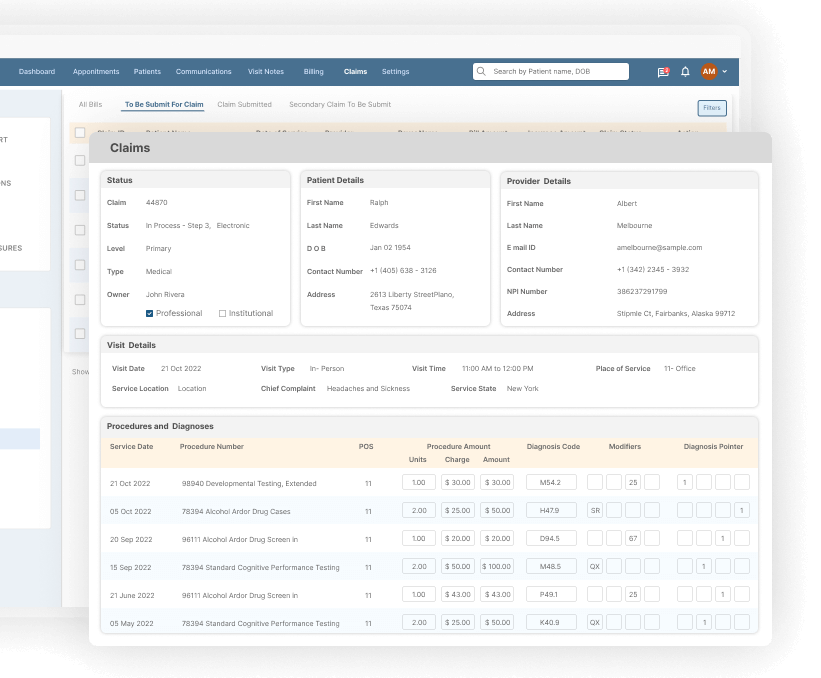Click the $ 100.00 amount field
Screen dimensions: 821x678
496,566
